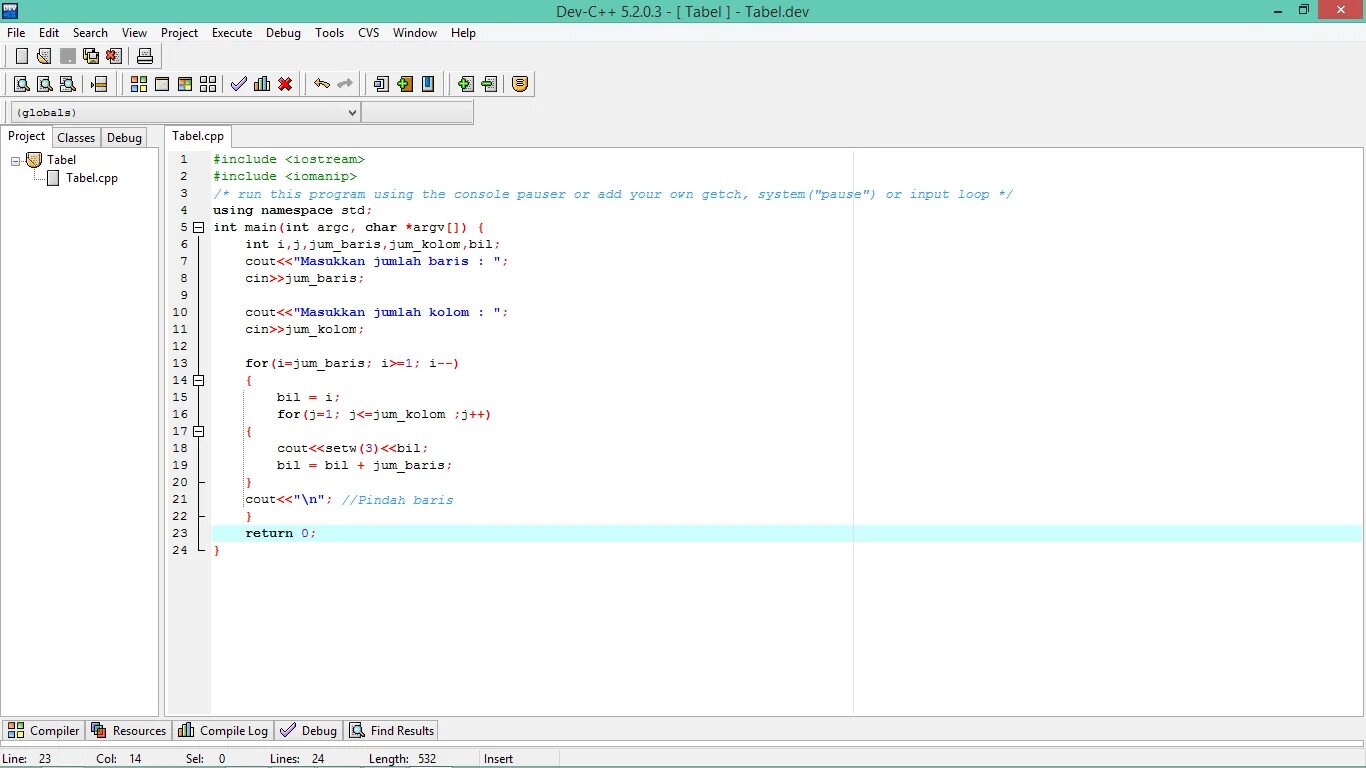
Task: Open the Execute menu
Action: click(x=232, y=33)
